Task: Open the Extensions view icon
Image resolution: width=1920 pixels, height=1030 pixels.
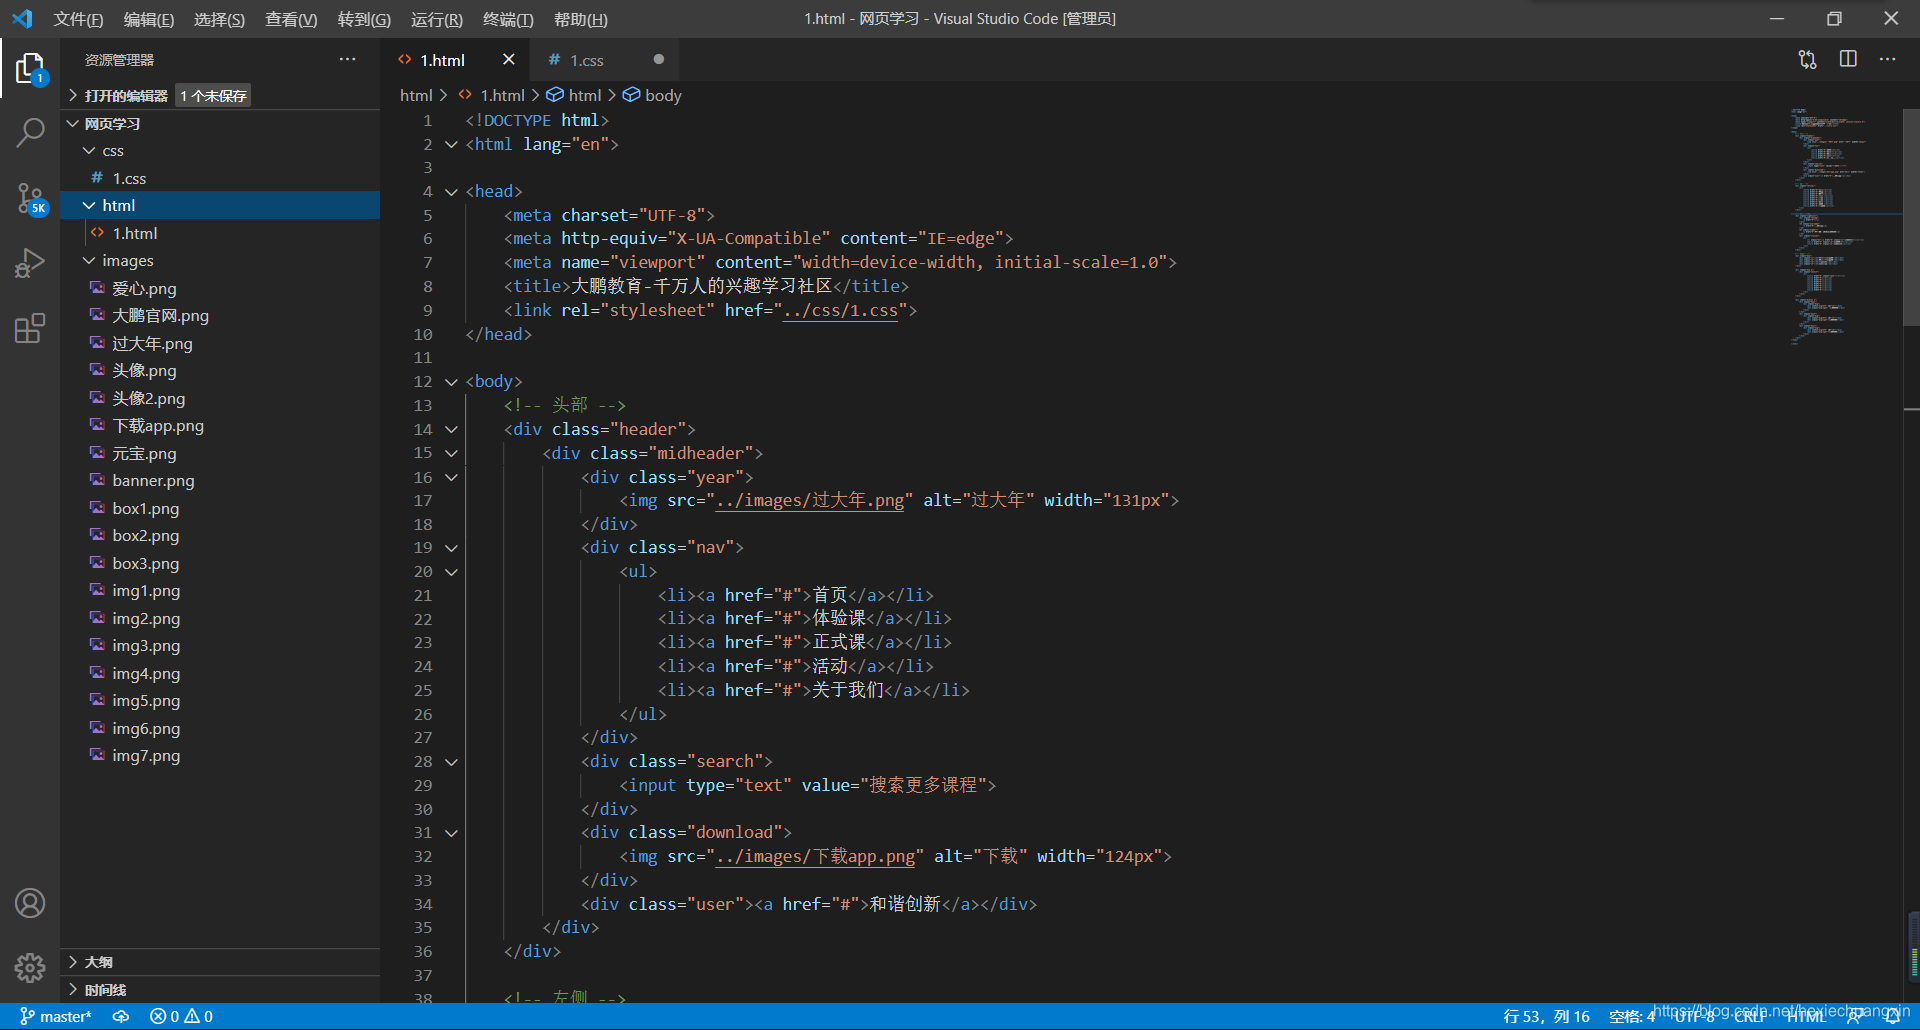Action: 30,328
